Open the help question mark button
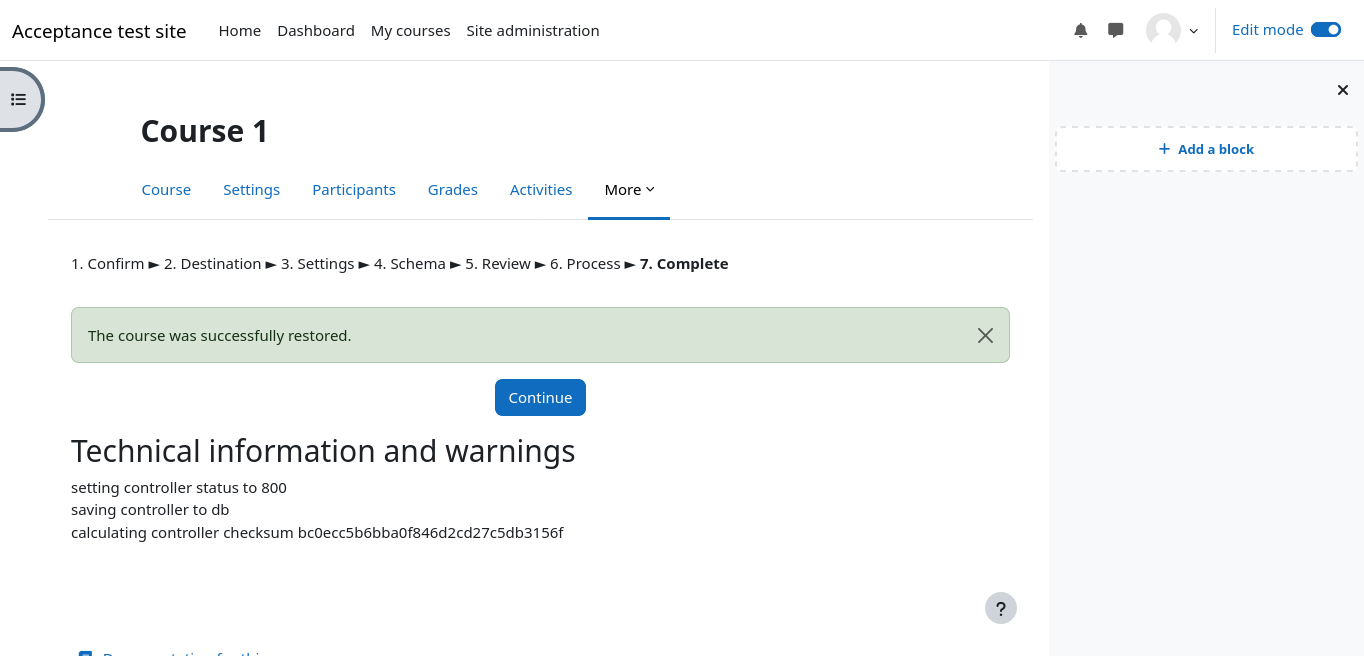This screenshot has height=656, width=1364. 1000,608
